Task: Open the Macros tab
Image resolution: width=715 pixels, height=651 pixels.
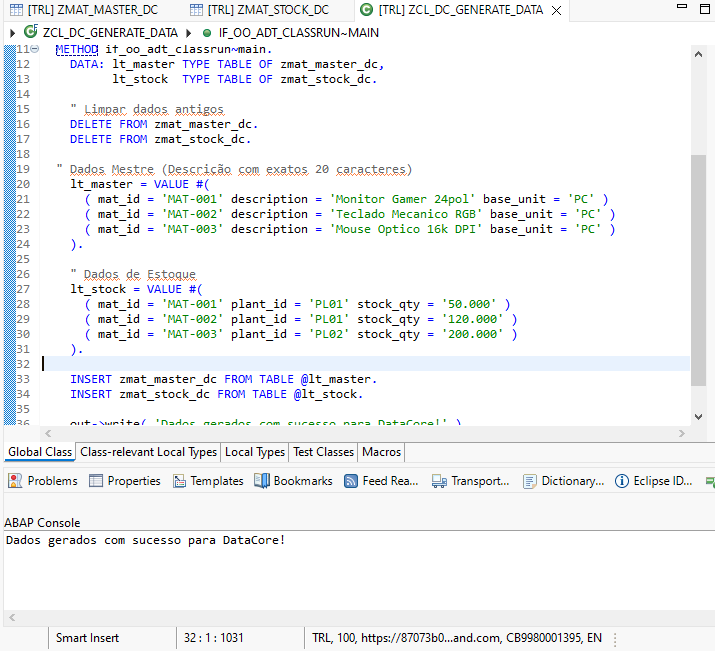Action: click(380, 452)
